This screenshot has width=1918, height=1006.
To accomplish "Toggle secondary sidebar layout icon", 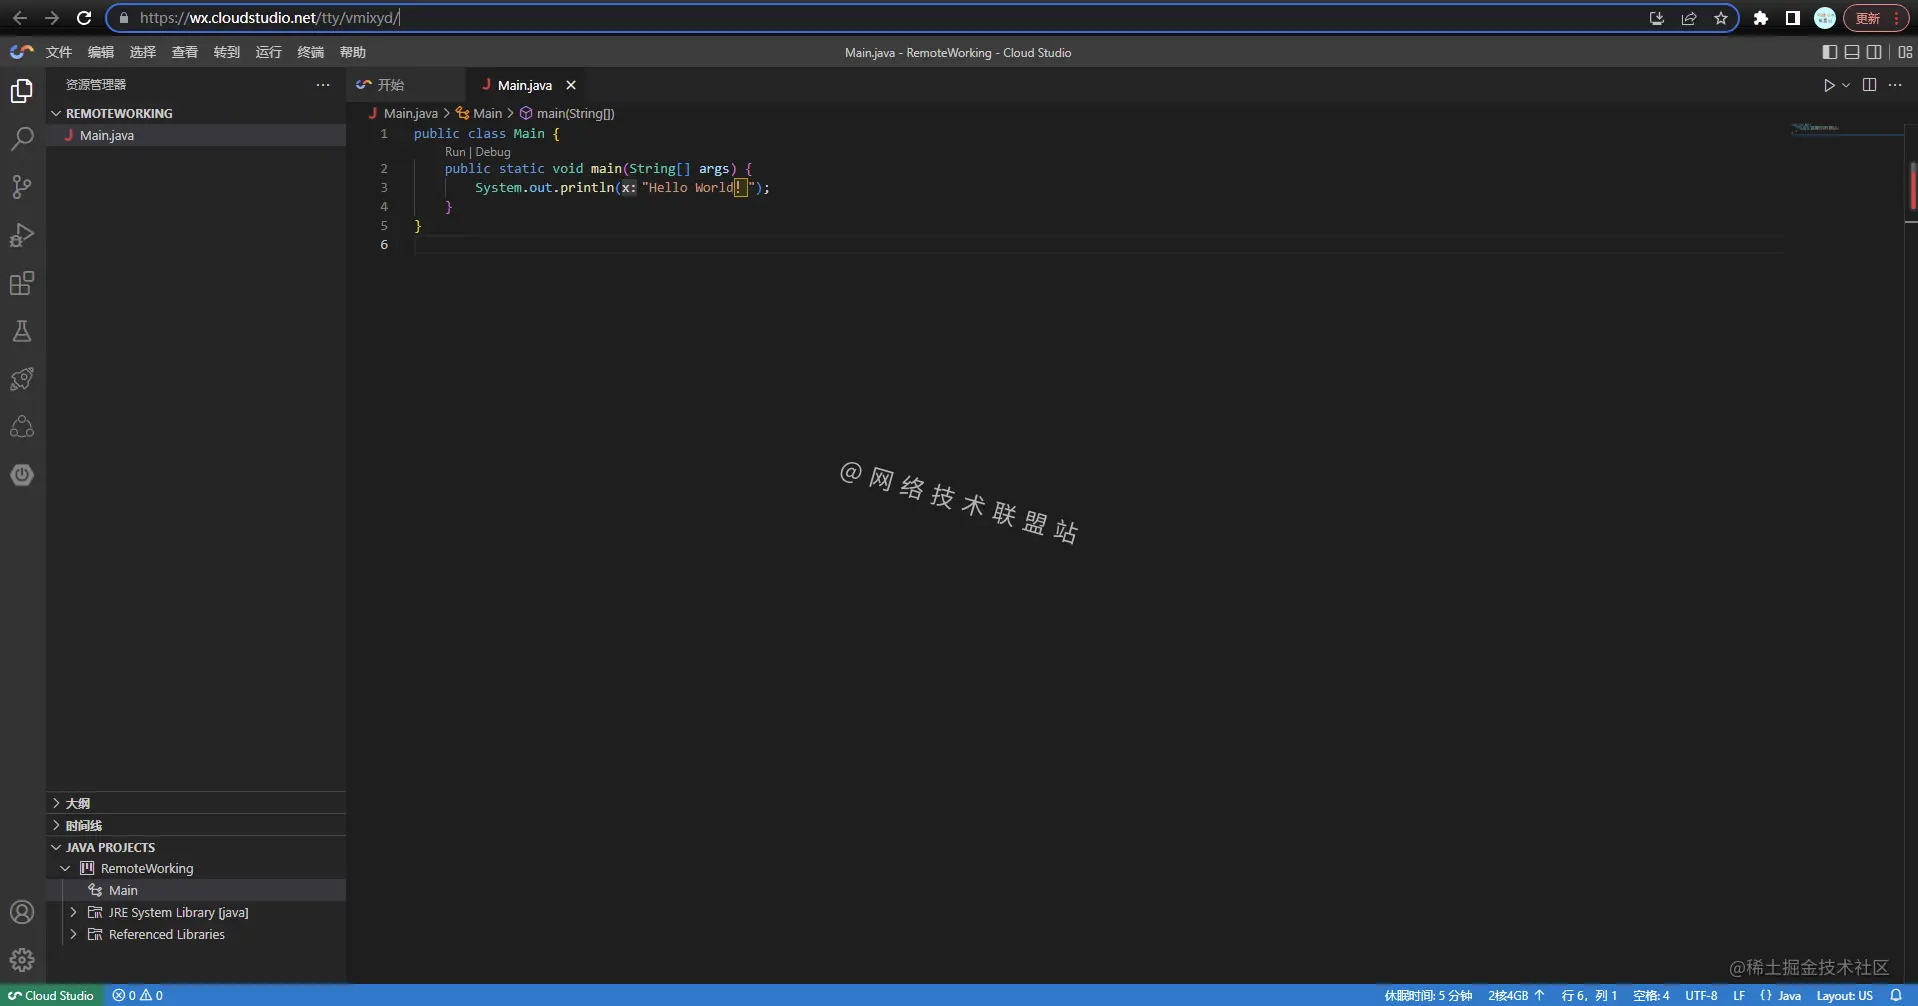I will point(1874,52).
